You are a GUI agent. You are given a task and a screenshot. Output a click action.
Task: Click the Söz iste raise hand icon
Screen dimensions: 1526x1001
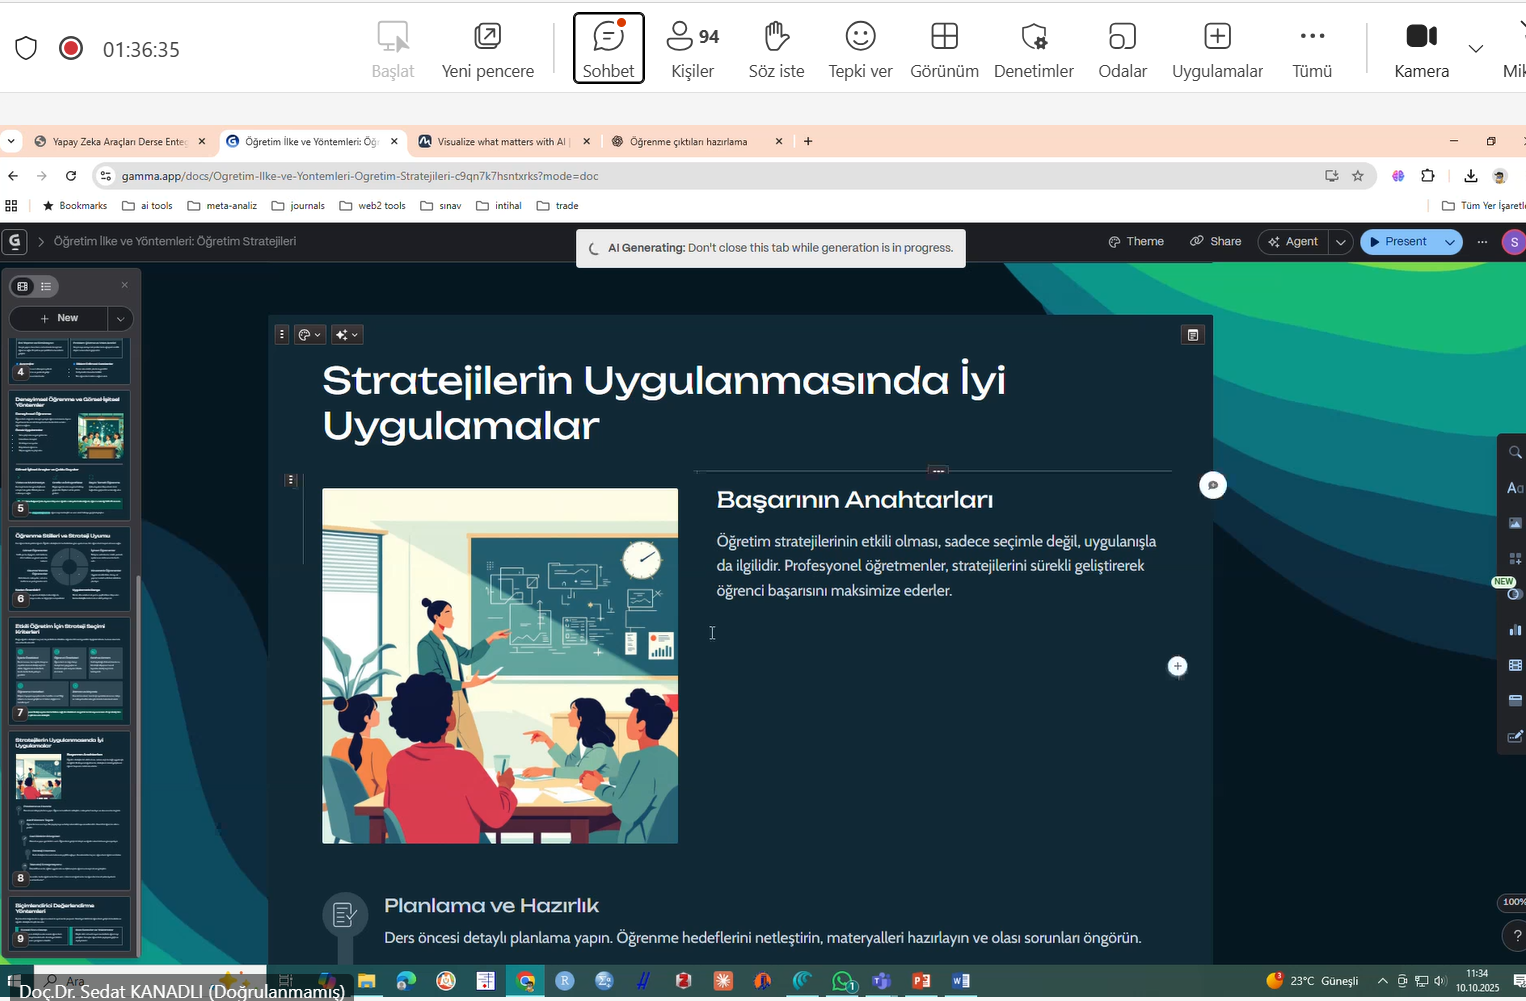point(776,37)
